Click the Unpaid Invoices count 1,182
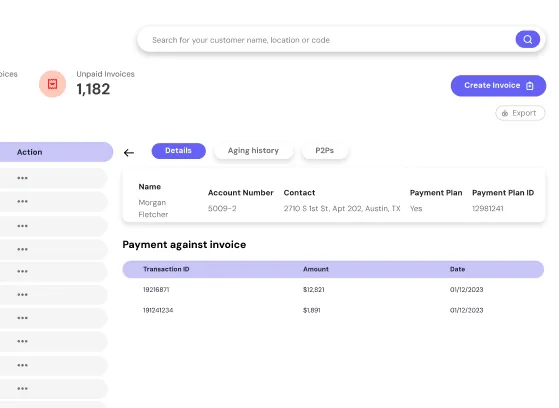The height and width of the screenshot is (408, 559). click(93, 89)
